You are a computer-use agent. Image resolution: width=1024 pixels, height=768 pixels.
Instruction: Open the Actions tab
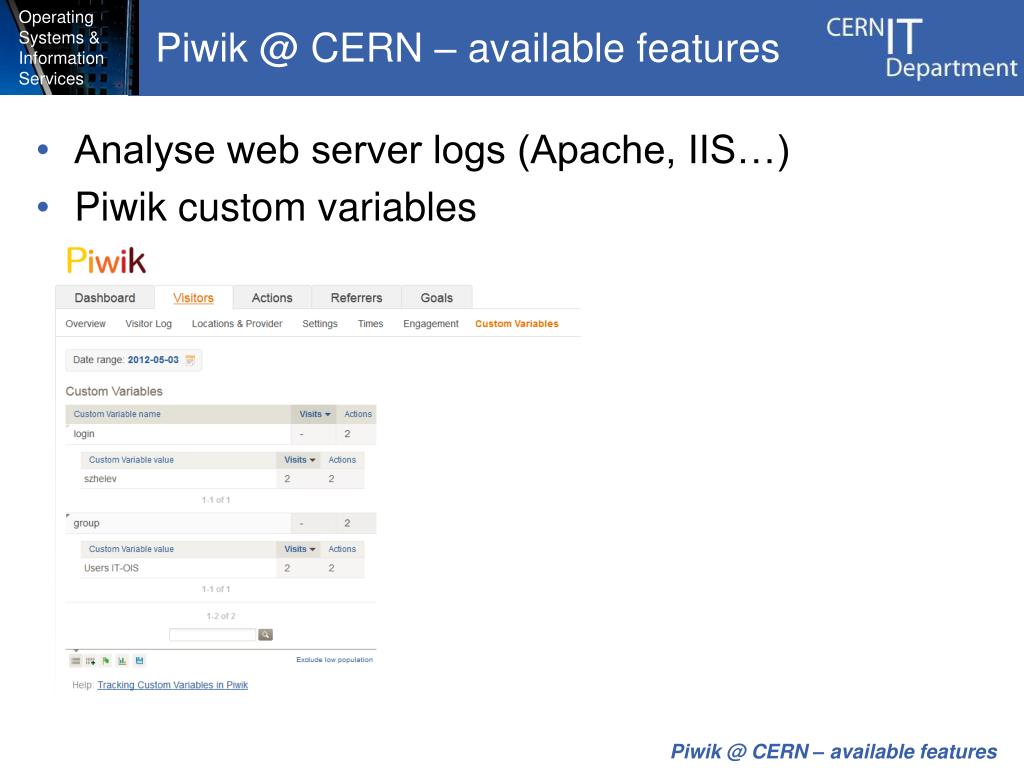pyautogui.click(x=272, y=298)
